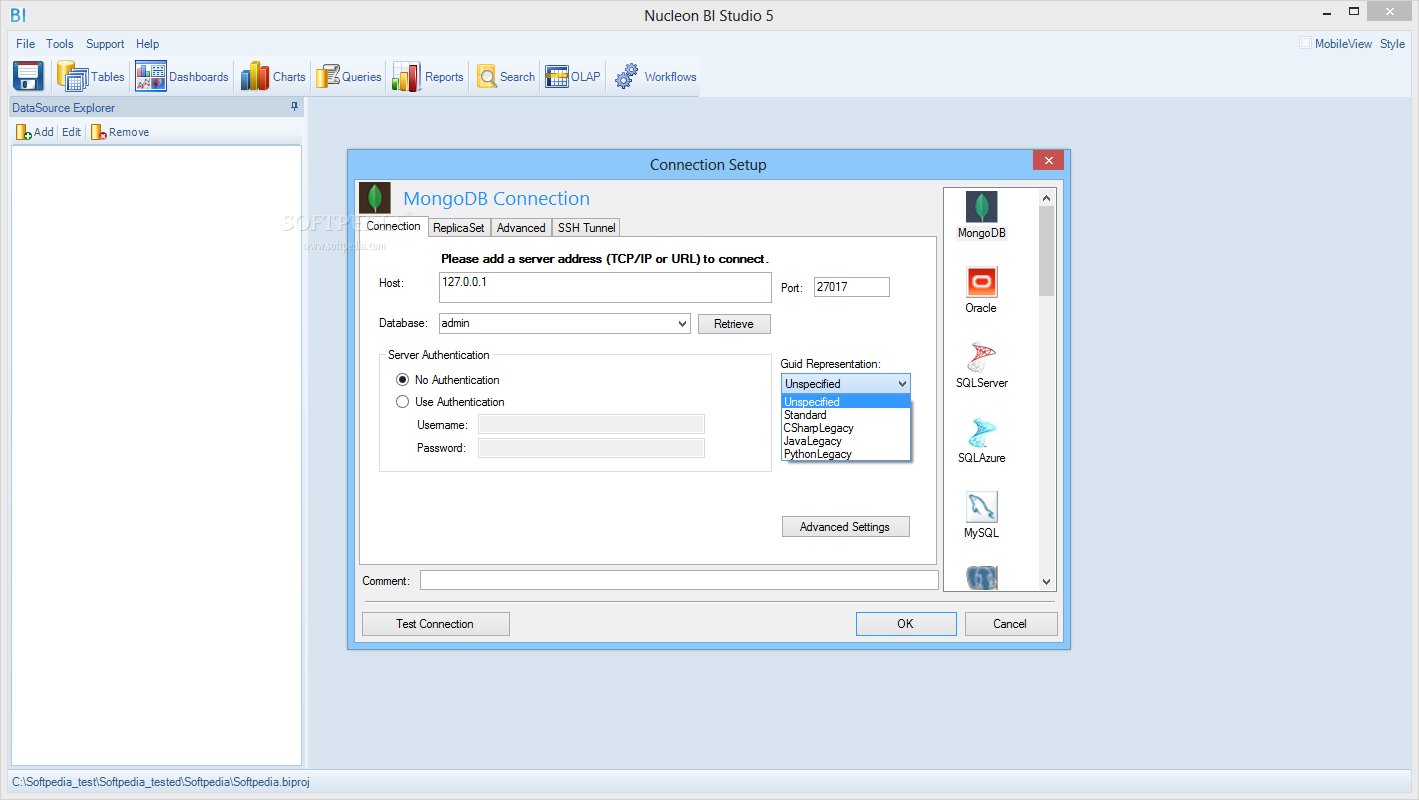Choose CSharpLegacy Guid representation
The width and height of the screenshot is (1419, 800).
point(846,428)
